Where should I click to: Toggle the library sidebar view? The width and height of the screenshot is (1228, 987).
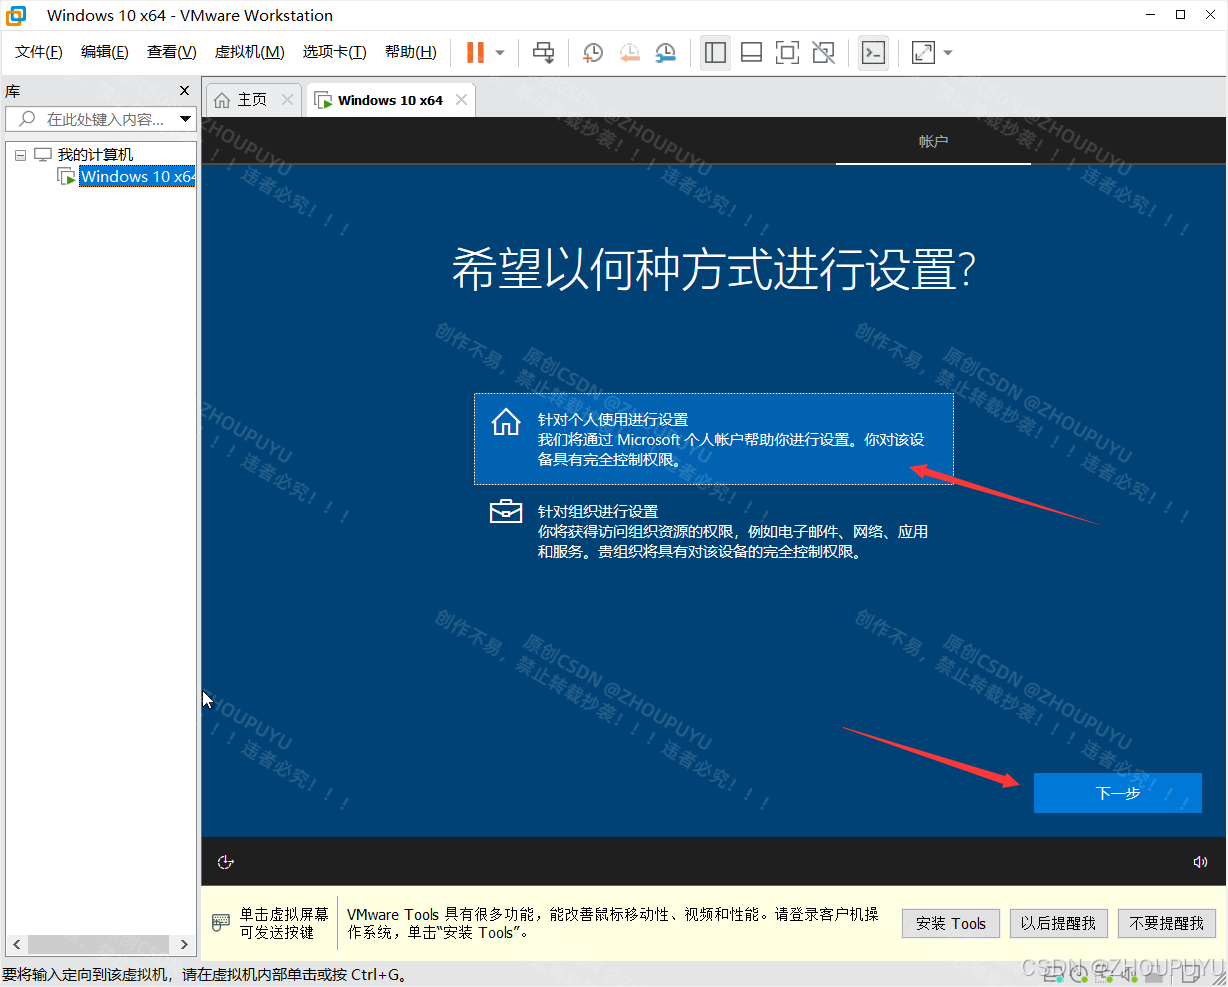tap(715, 52)
